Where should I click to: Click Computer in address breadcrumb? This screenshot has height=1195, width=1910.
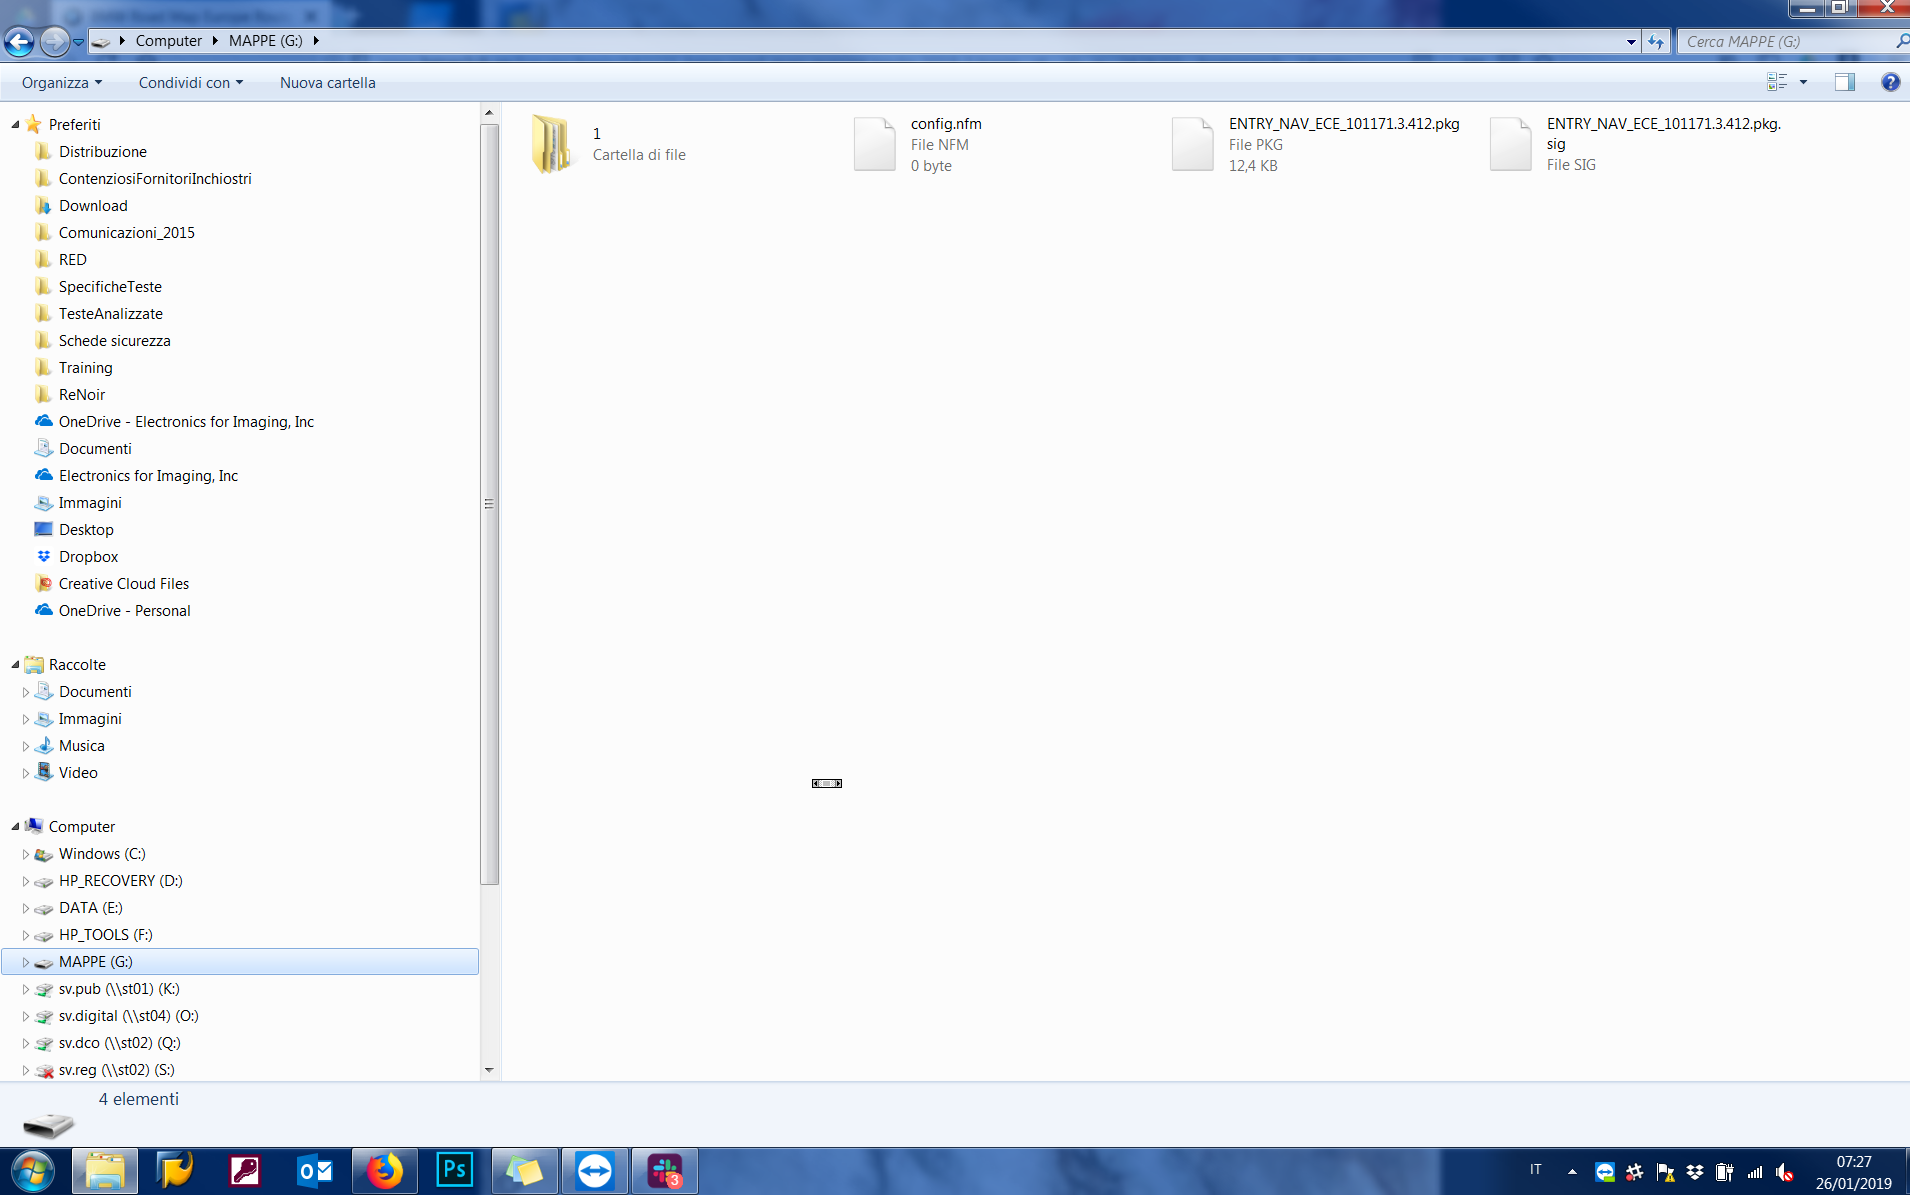[169, 41]
